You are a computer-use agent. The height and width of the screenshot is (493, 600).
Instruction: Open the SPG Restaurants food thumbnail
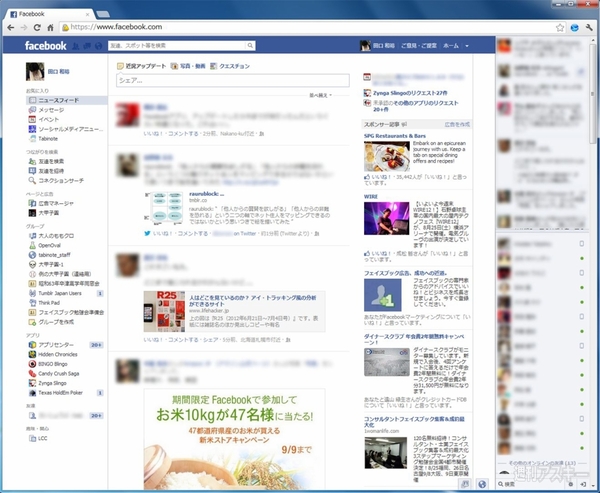(386, 156)
